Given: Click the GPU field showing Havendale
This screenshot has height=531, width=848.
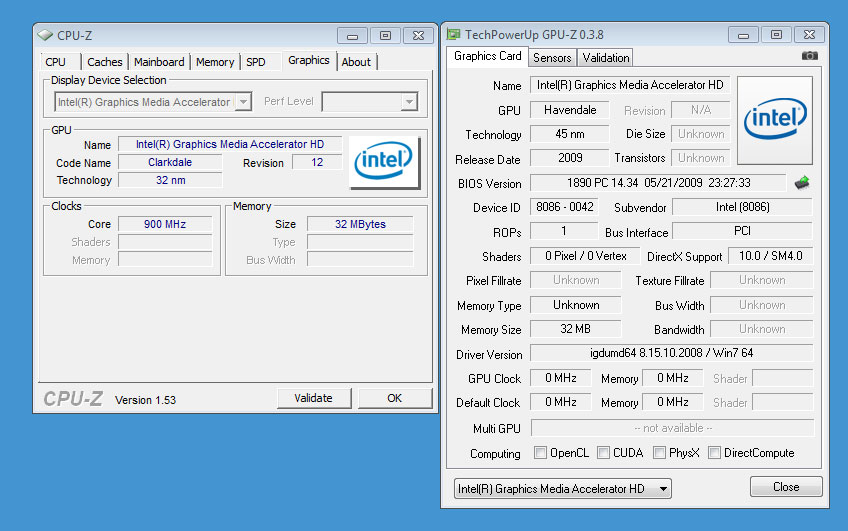Looking at the screenshot, I should (570, 110).
